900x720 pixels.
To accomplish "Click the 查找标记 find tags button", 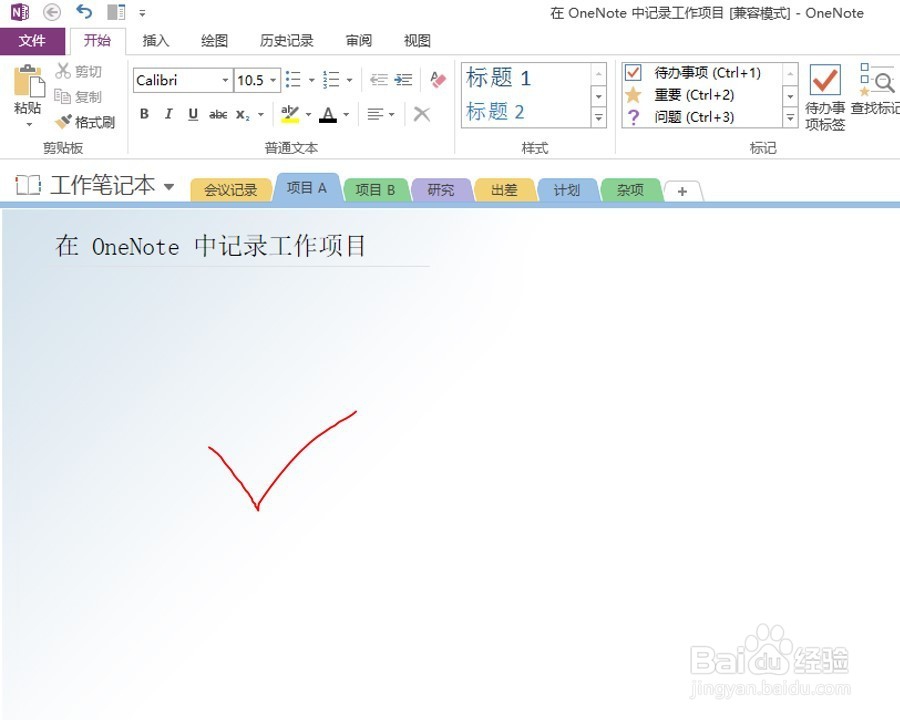I will [x=875, y=89].
